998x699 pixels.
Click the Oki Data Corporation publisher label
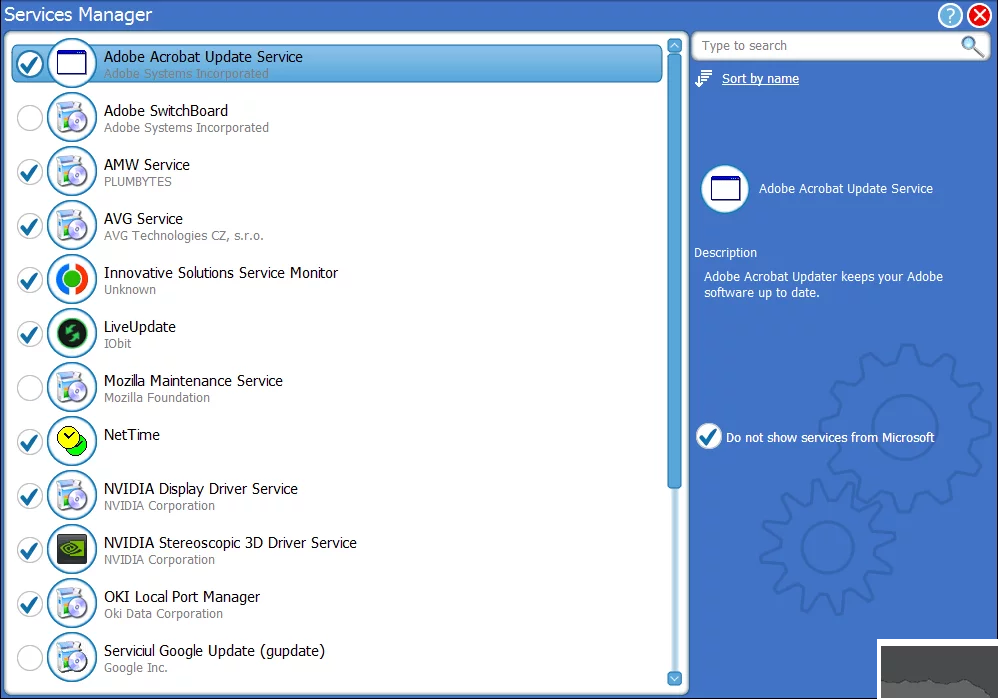click(x=163, y=614)
